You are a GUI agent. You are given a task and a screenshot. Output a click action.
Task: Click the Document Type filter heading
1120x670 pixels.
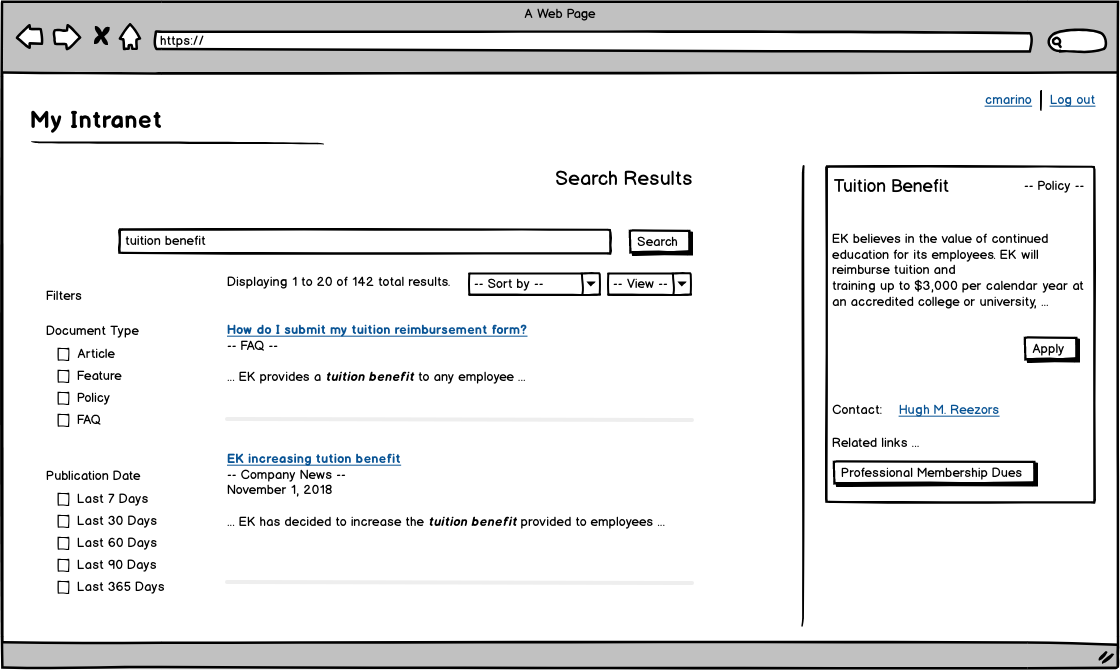tap(92, 331)
